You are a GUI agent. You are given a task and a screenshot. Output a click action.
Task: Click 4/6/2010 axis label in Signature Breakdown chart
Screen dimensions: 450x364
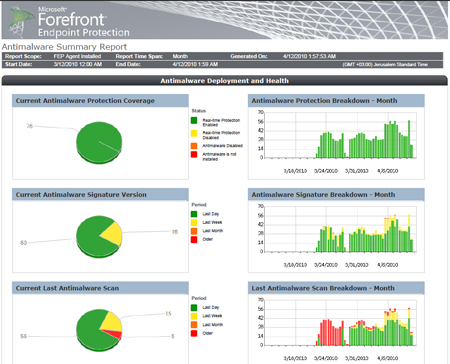coord(388,265)
